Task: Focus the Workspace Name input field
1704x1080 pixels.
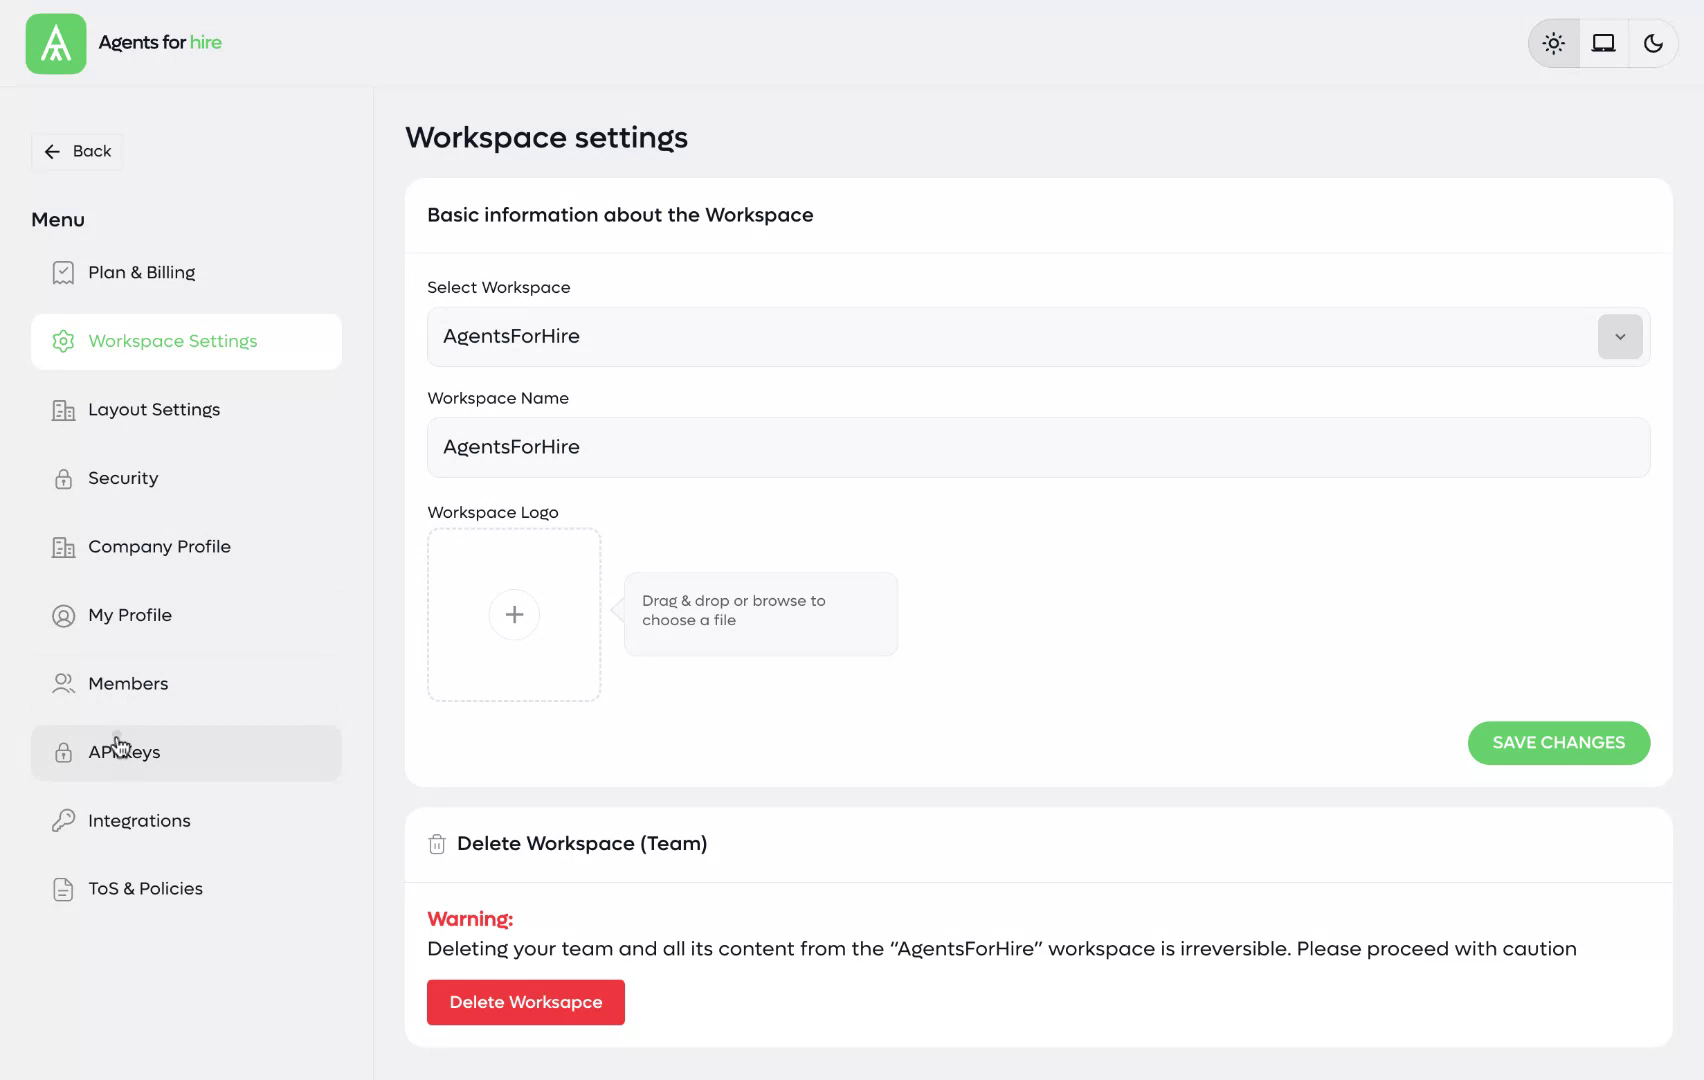Action: [x=1038, y=447]
